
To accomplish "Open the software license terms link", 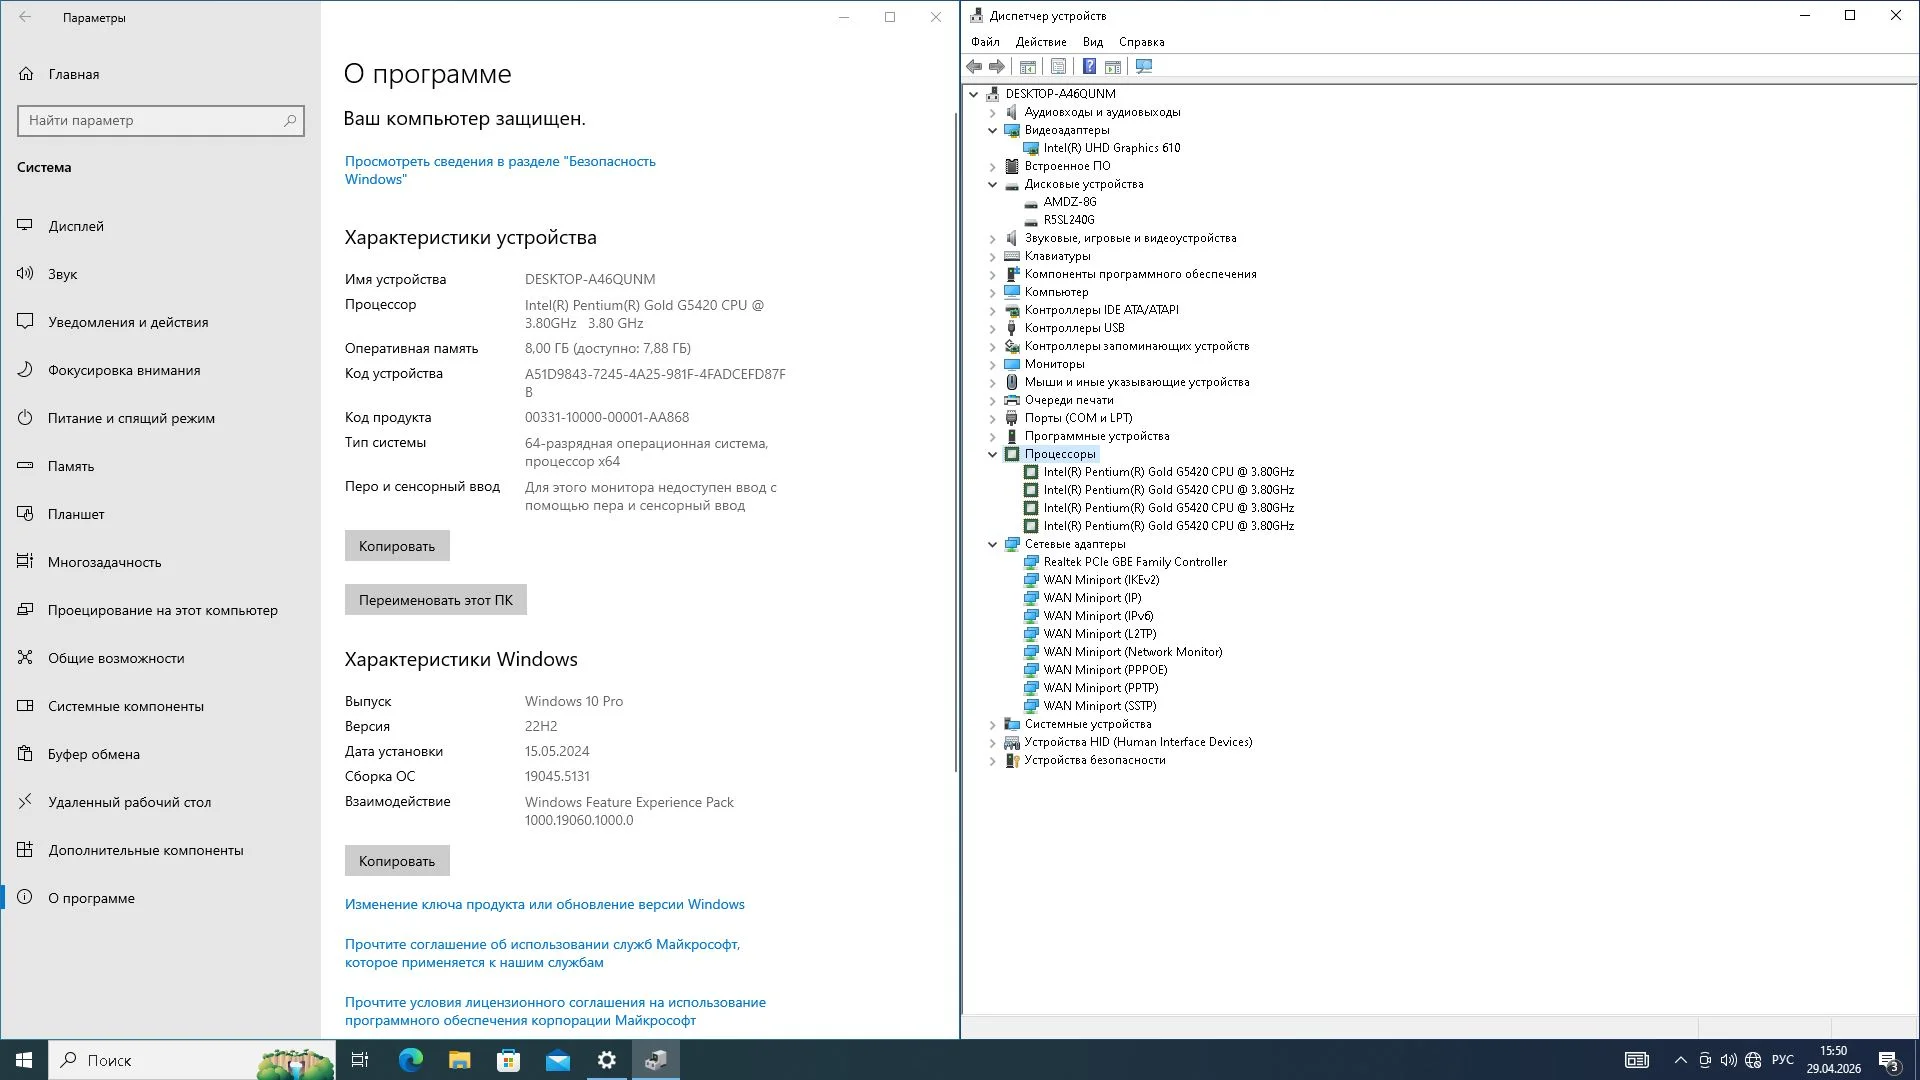I will pos(555,1011).
